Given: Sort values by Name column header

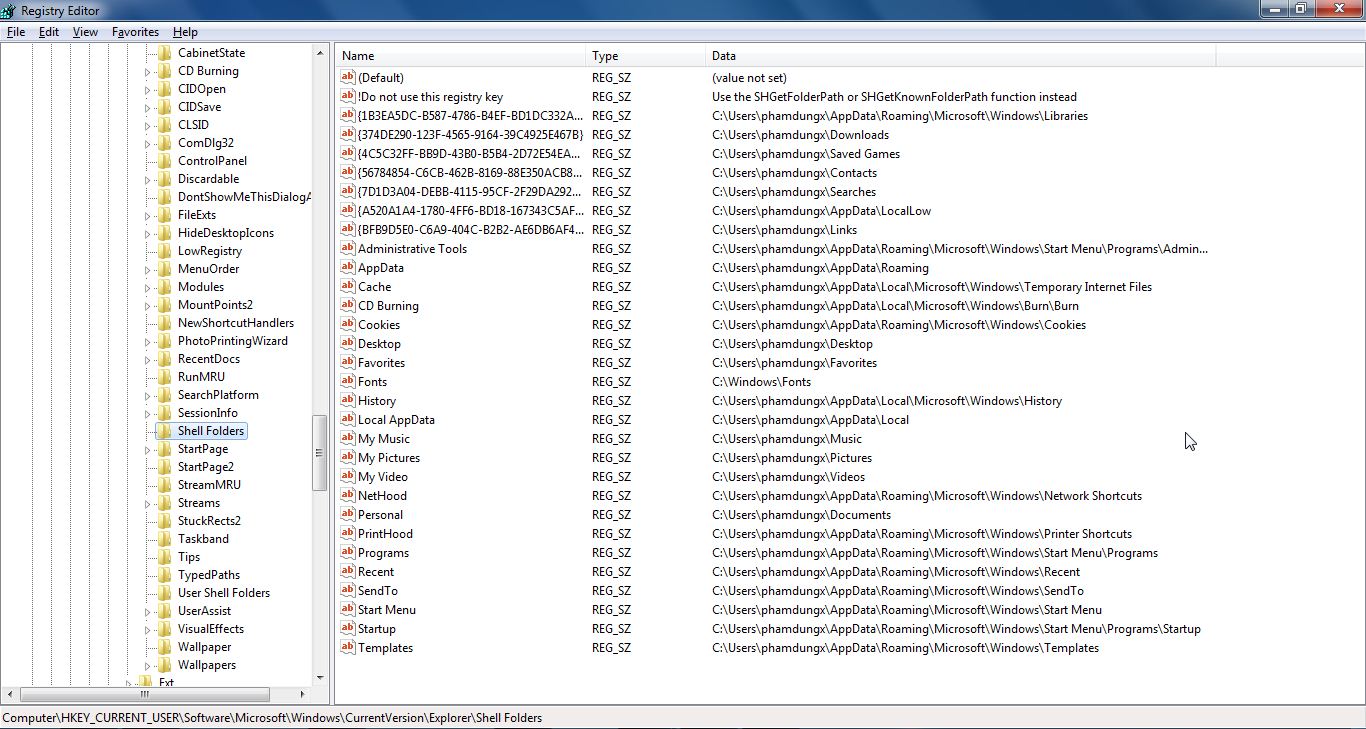Looking at the screenshot, I should pos(461,56).
